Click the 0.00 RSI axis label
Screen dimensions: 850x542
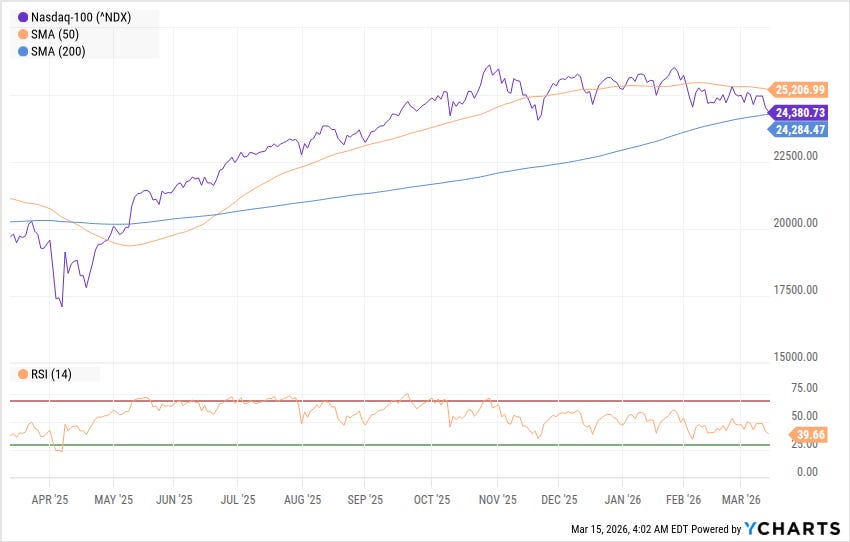coord(807,472)
